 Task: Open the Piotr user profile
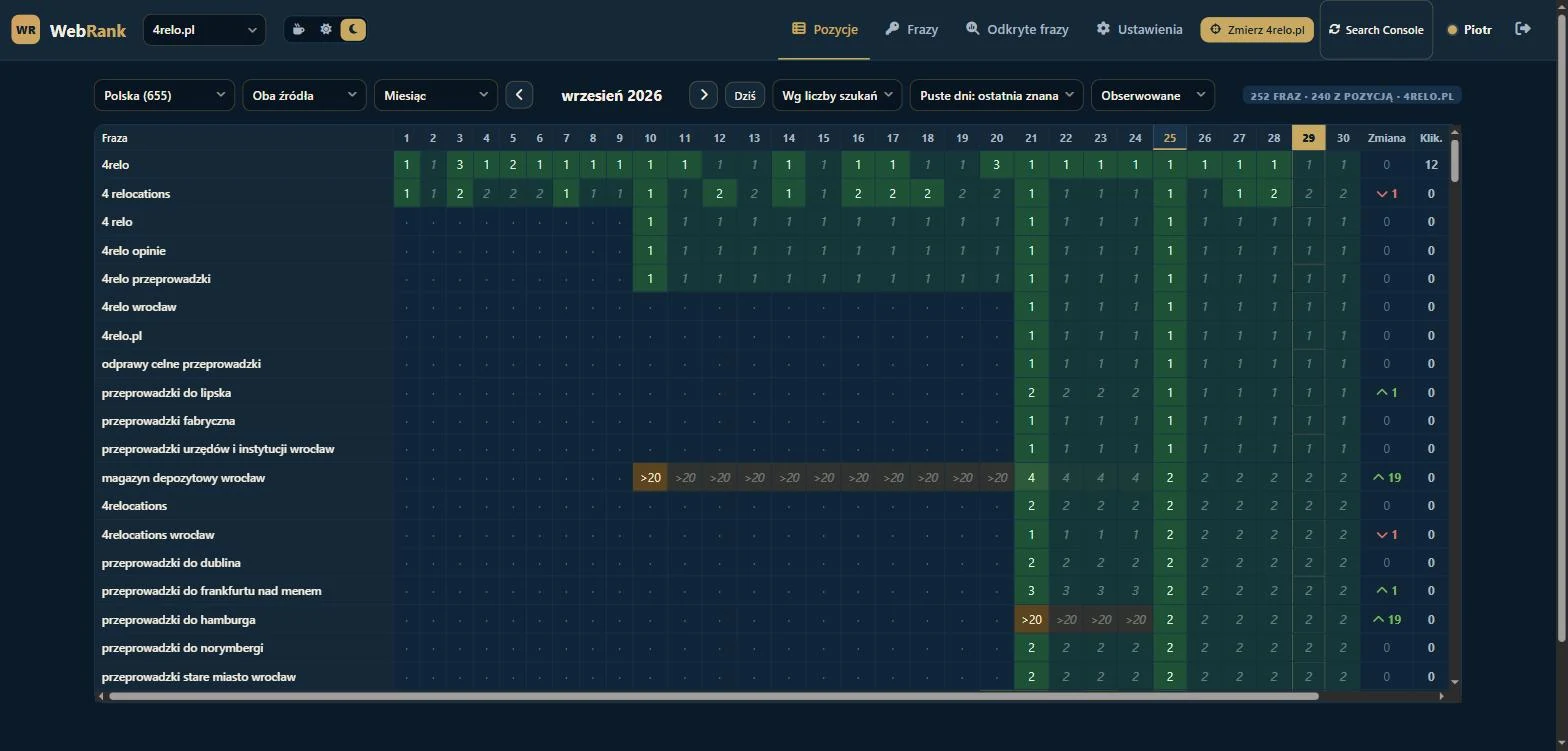(x=1470, y=30)
